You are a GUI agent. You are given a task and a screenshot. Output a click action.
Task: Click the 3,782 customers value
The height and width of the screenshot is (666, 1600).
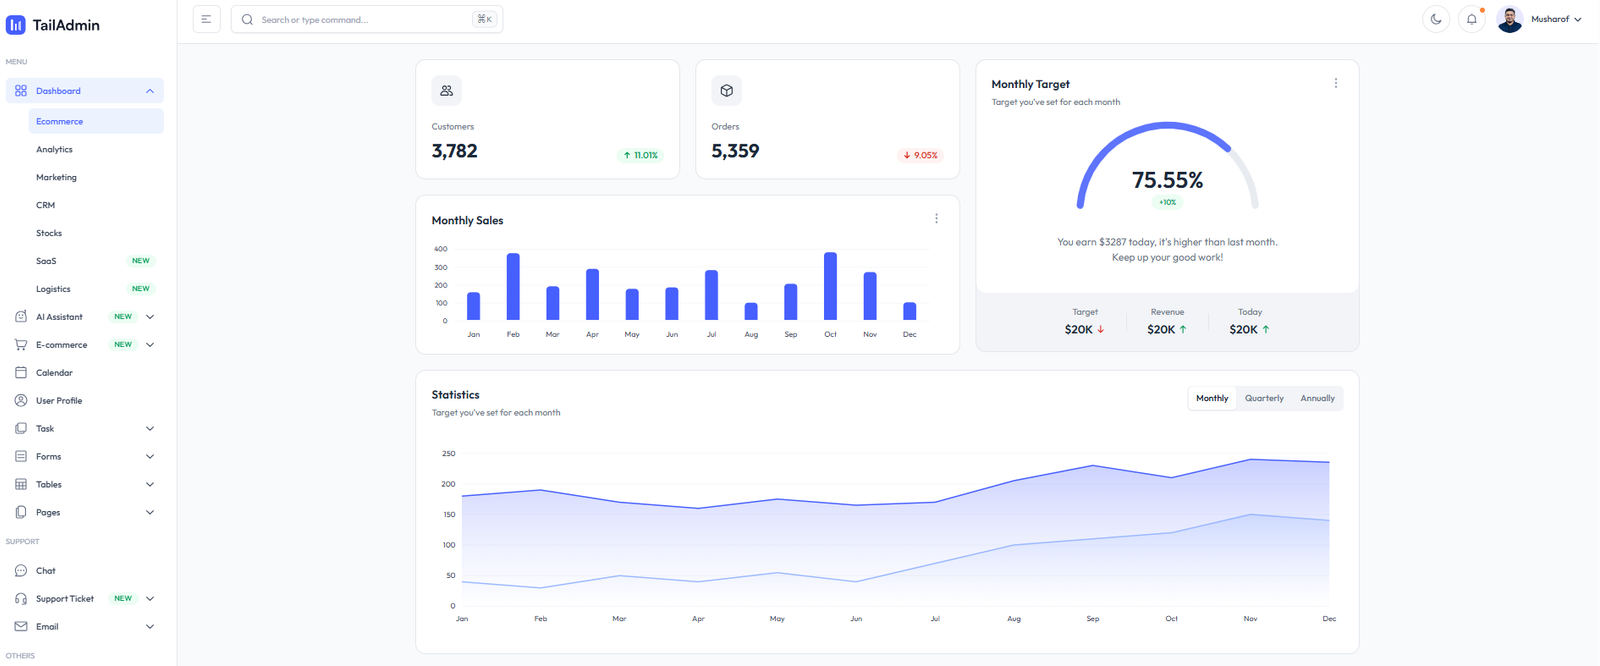[x=454, y=151]
